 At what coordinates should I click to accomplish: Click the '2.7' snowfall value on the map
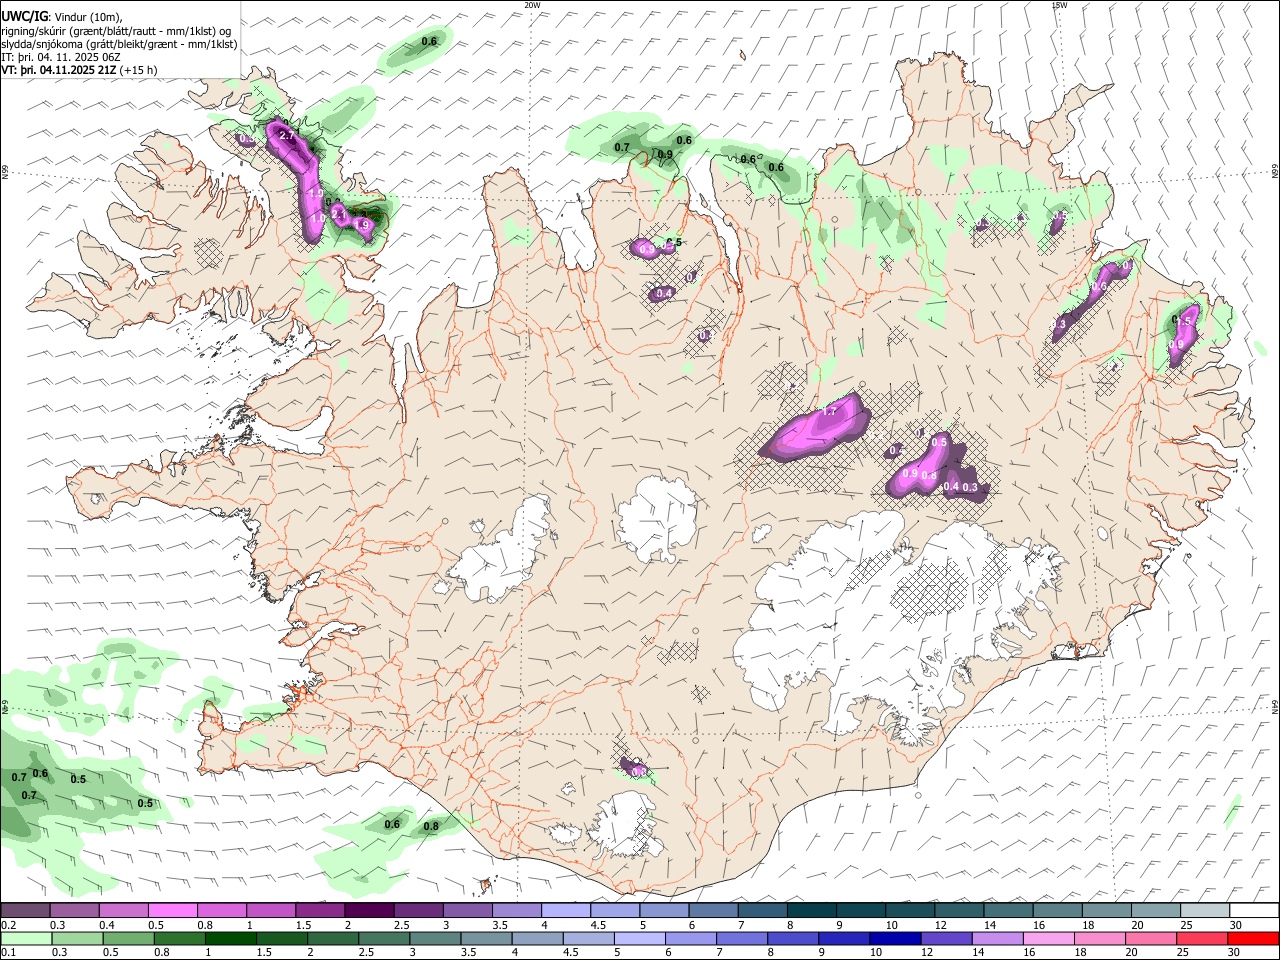286,134
